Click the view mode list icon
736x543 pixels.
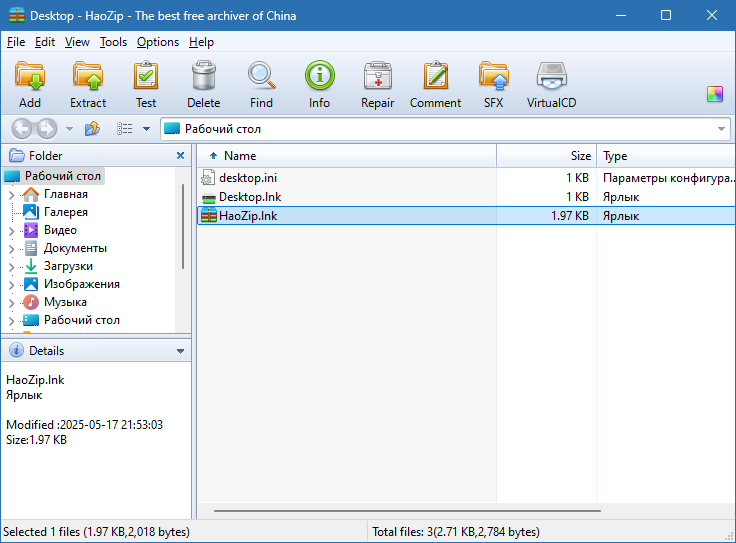coord(124,129)
